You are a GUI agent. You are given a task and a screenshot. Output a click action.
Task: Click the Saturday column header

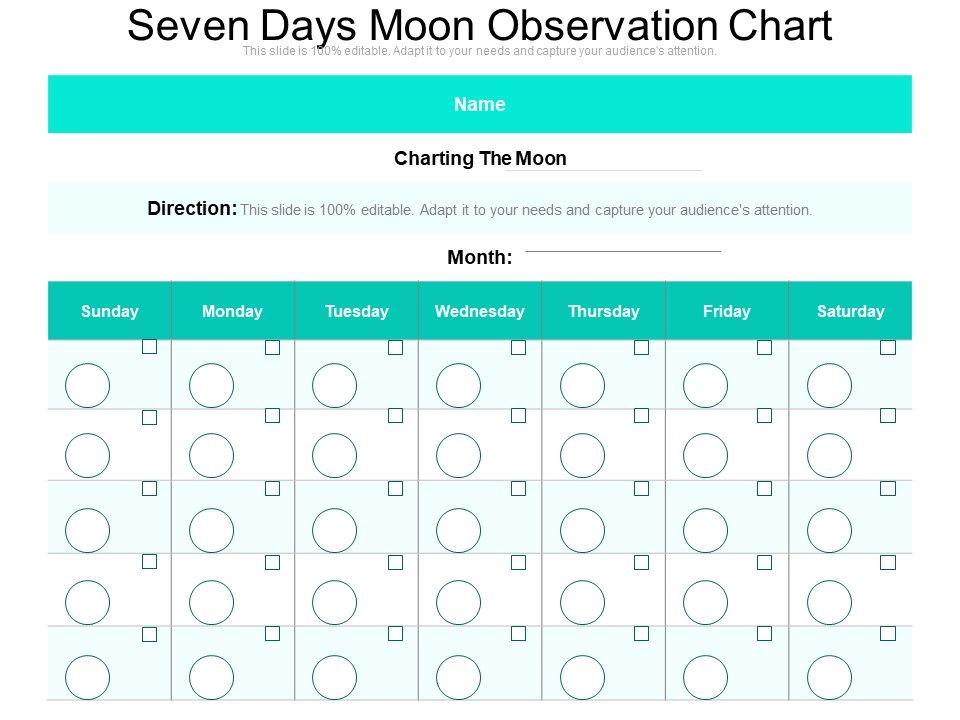(851, 311)
